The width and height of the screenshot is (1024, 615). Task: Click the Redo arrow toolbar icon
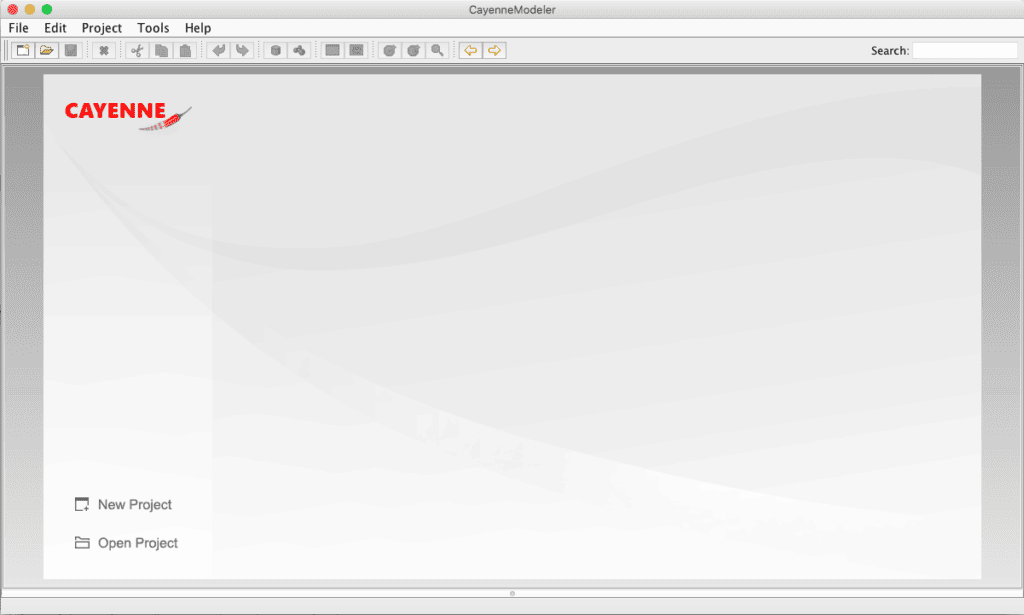[242, 50]
